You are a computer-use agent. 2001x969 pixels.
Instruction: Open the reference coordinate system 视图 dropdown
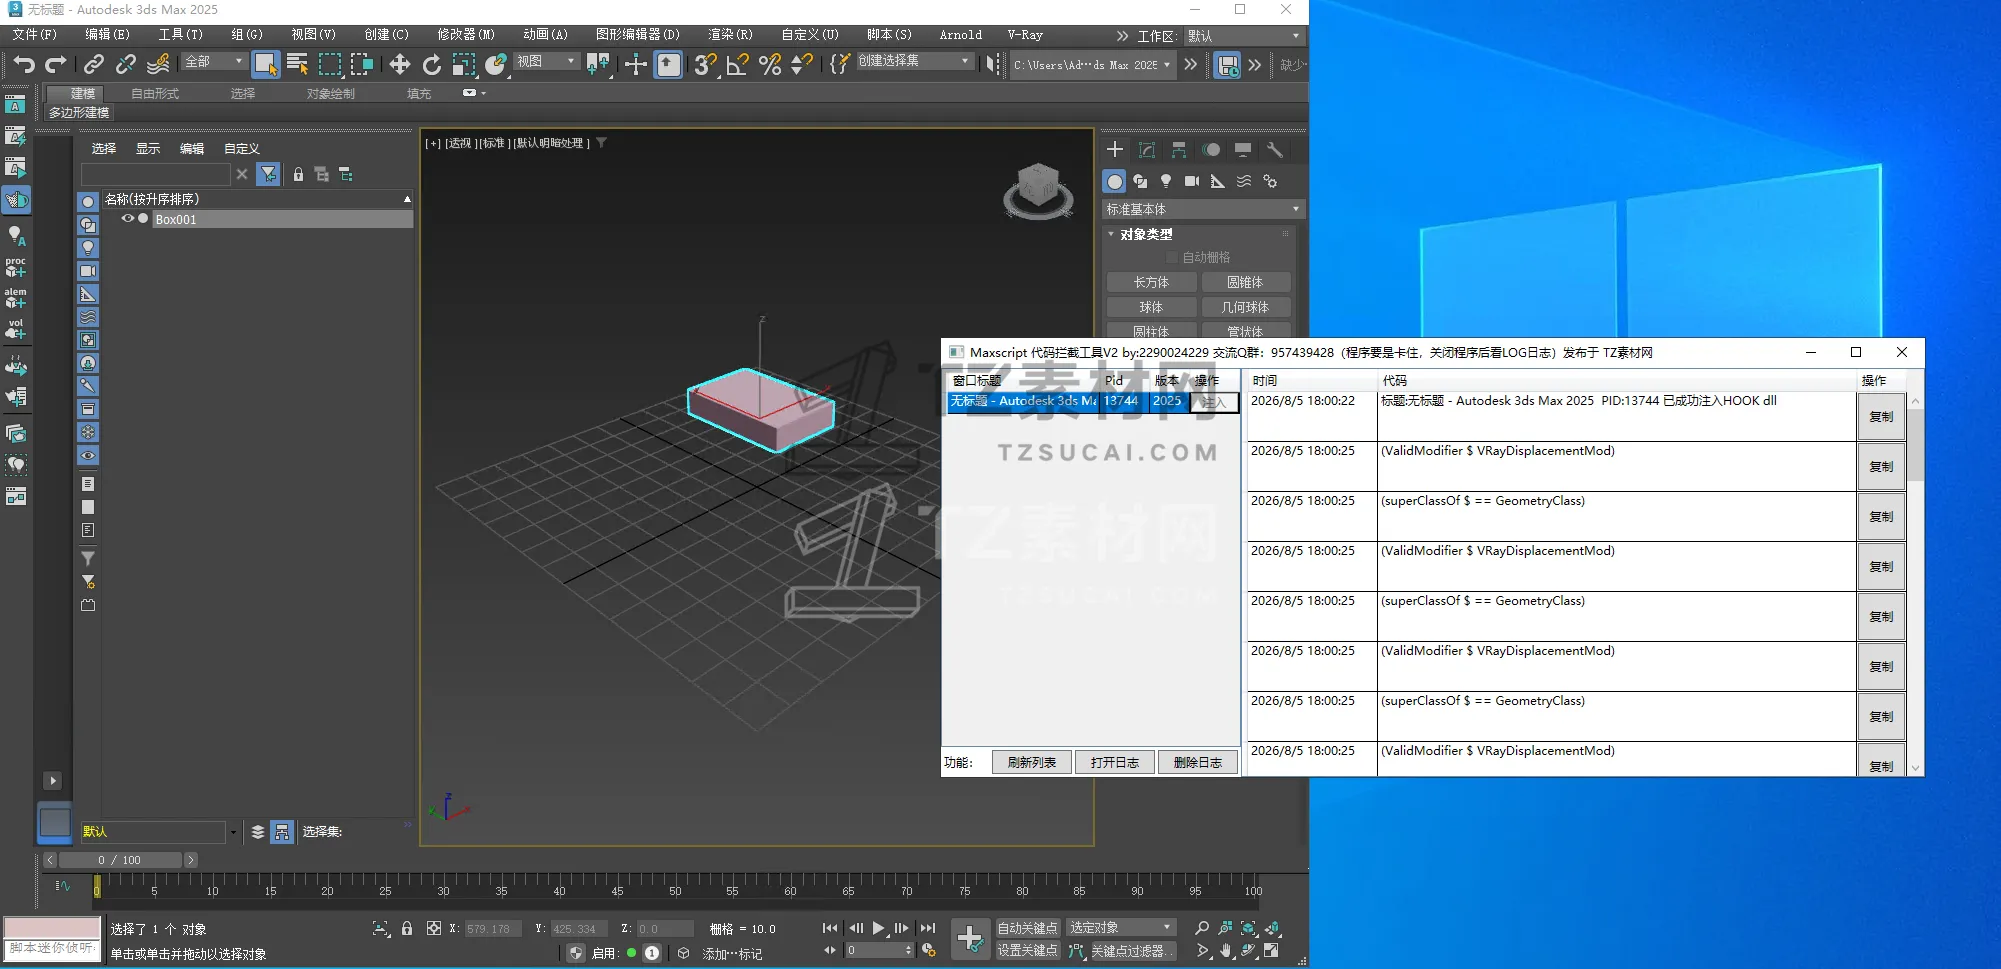(546, 62)
